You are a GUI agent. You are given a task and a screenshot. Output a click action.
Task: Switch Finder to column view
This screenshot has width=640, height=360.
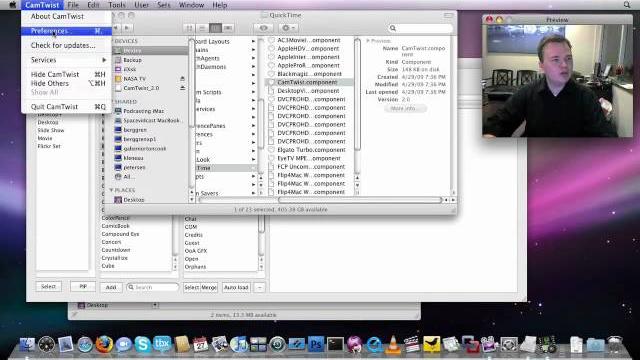click(215, 28)
